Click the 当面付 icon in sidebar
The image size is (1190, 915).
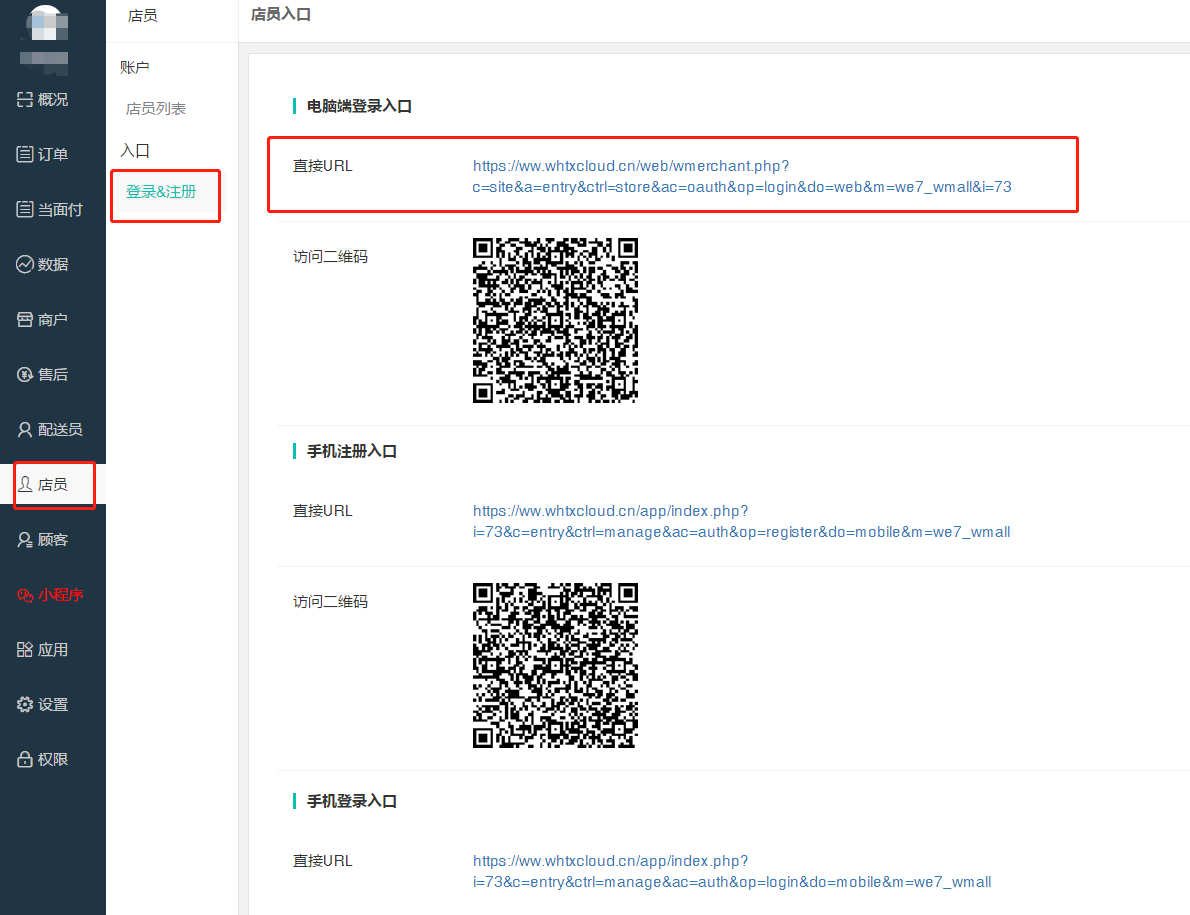coord(25,209)
